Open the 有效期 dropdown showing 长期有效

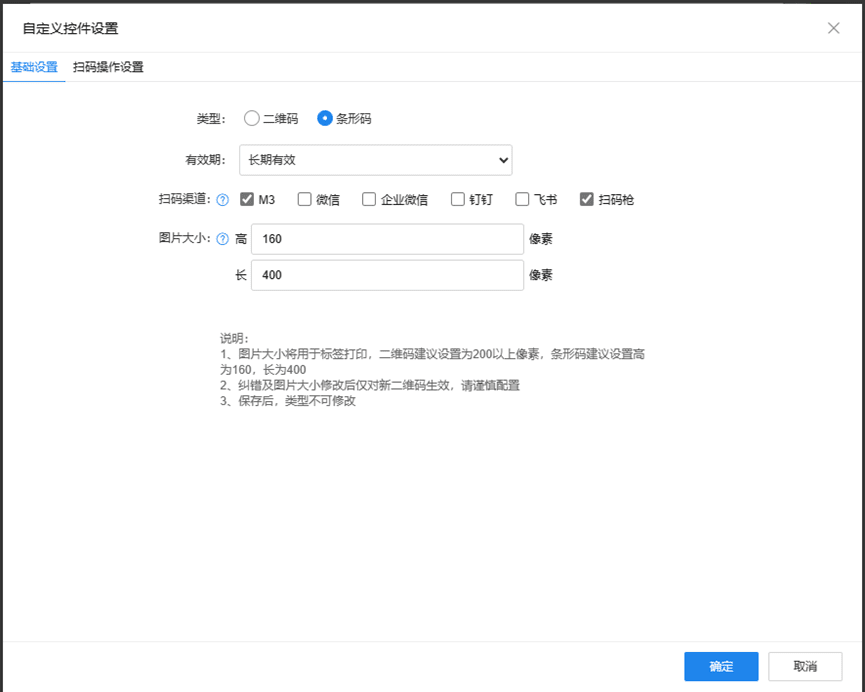tap(376, 160)
